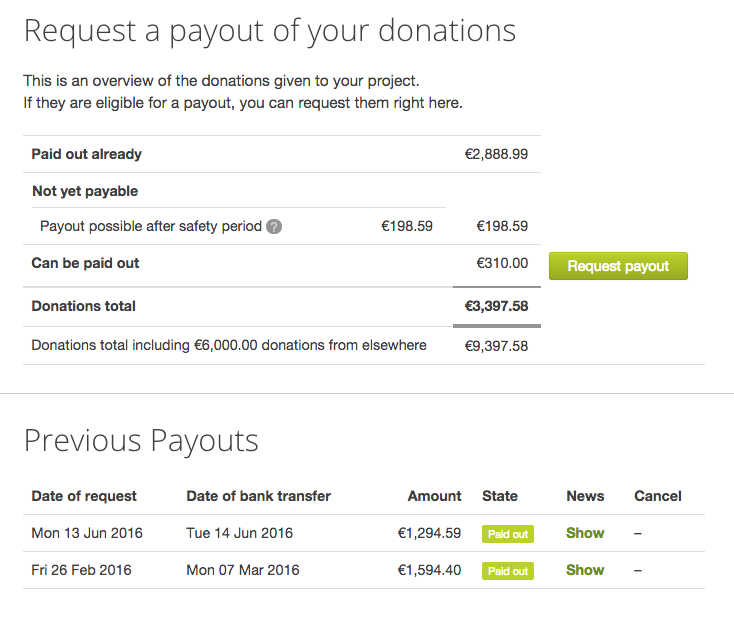Show news for the 26 Feb 2016 payout
This screenshot has height=617, width=734.
pyautogui.click(x=585, y=570)
